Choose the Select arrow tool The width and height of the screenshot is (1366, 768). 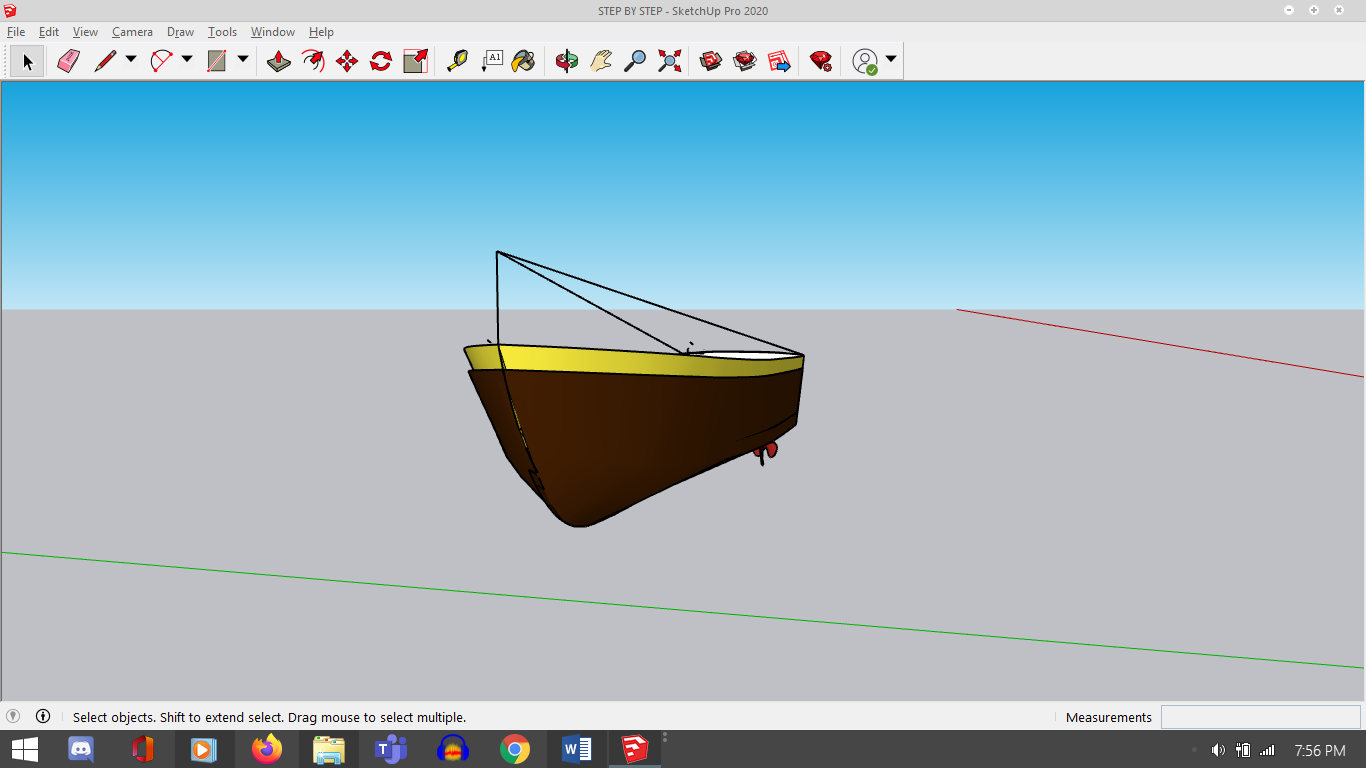click(x=28, y=61)
